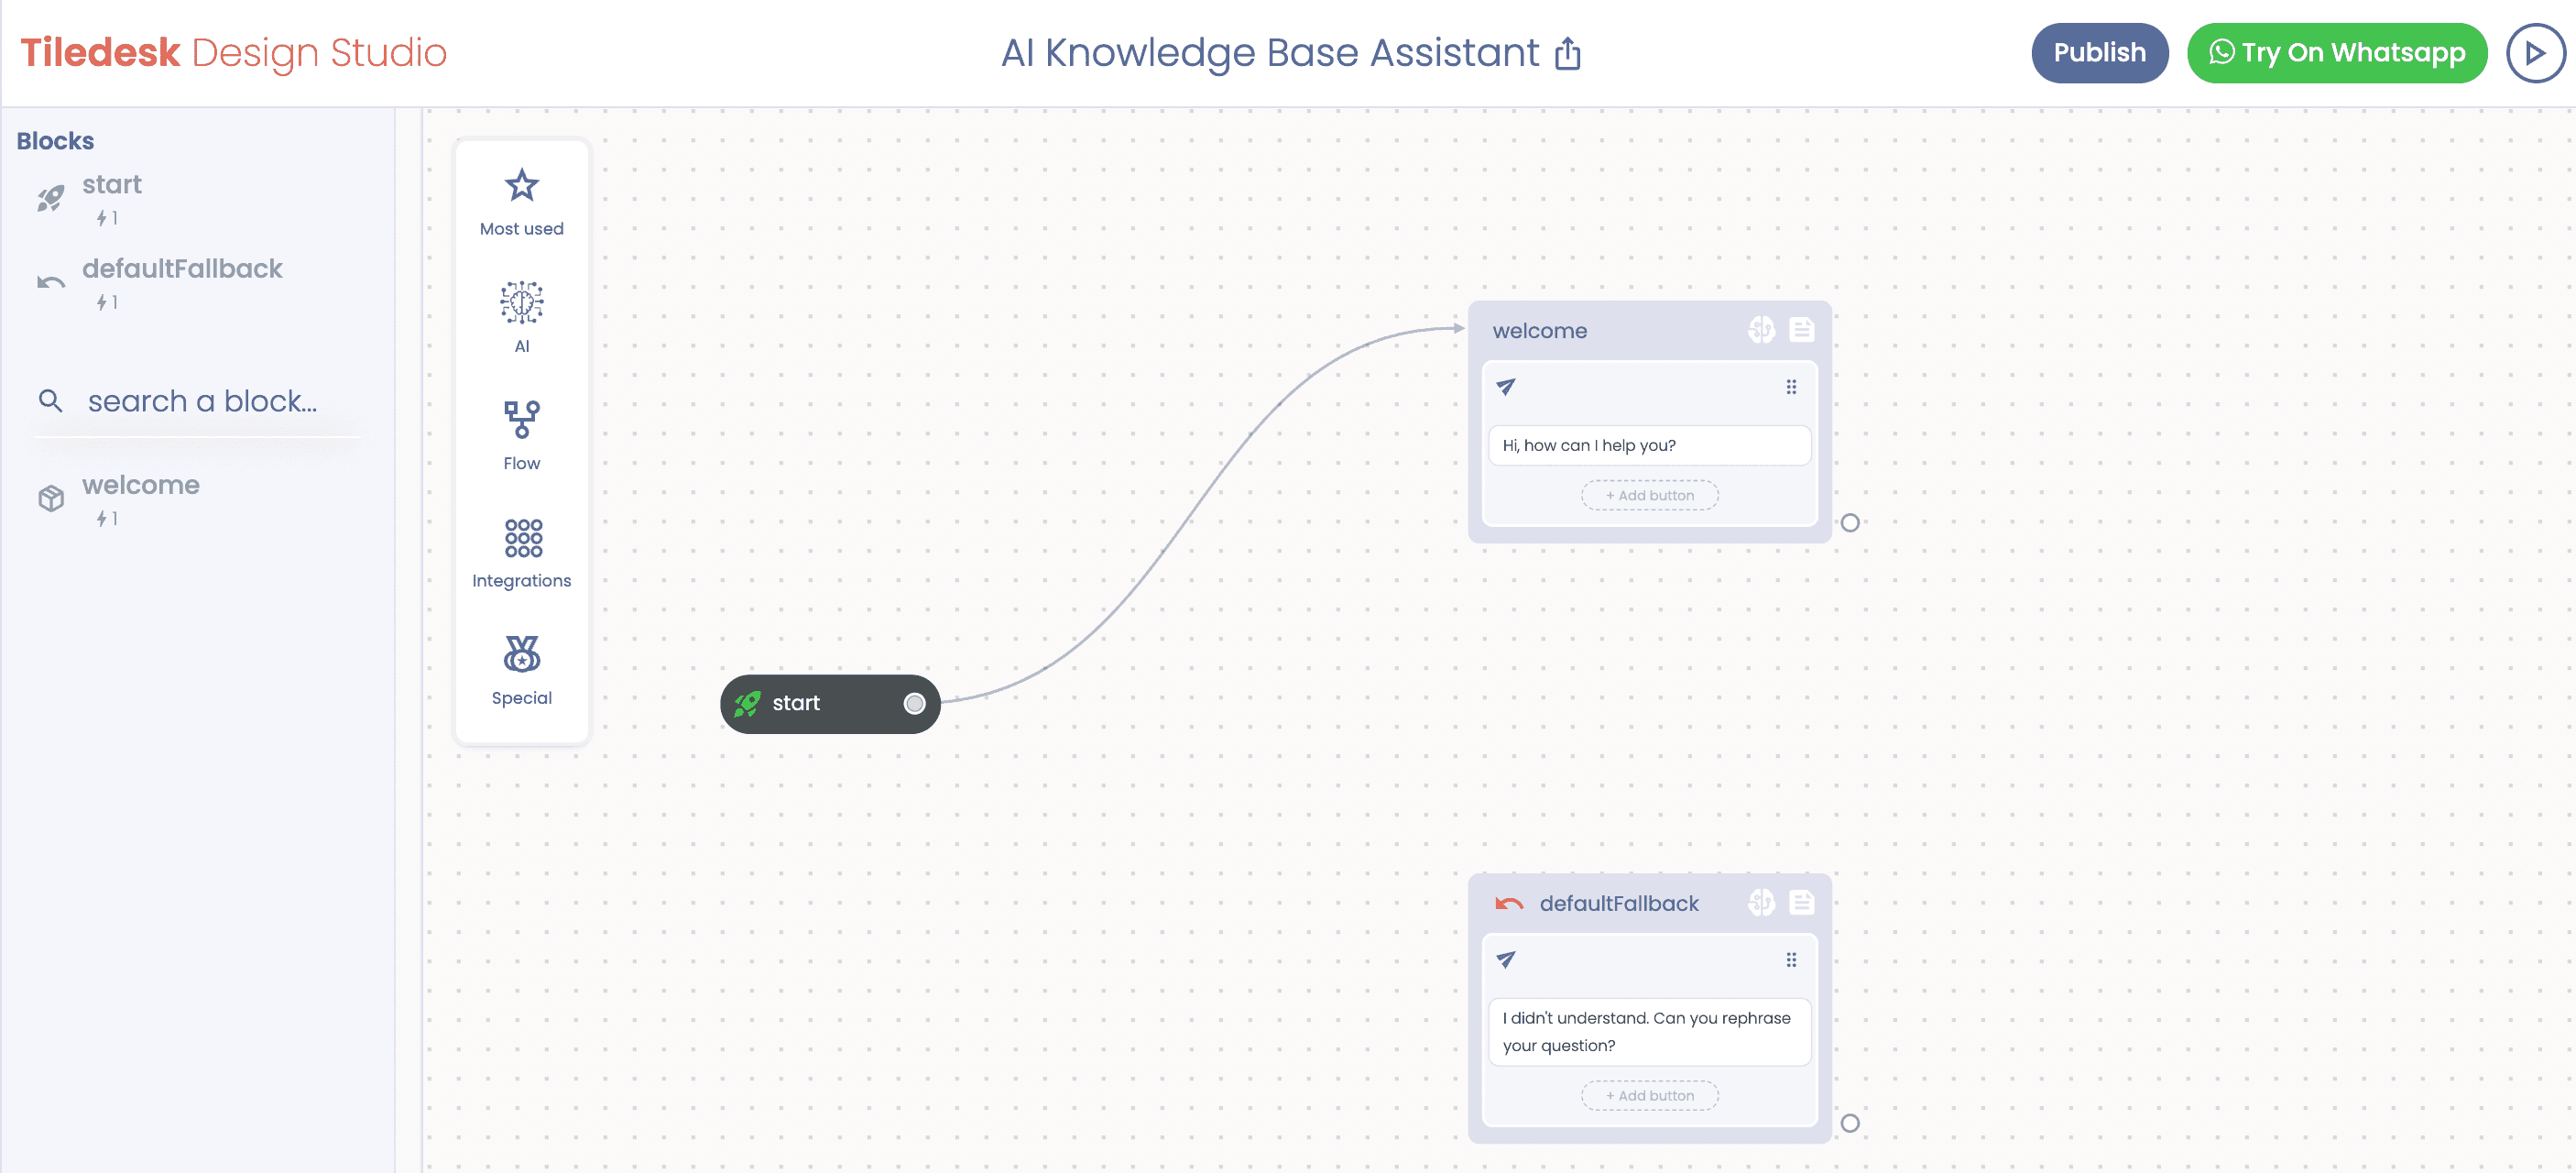Click the search magnifier icon

click(50, 401)
